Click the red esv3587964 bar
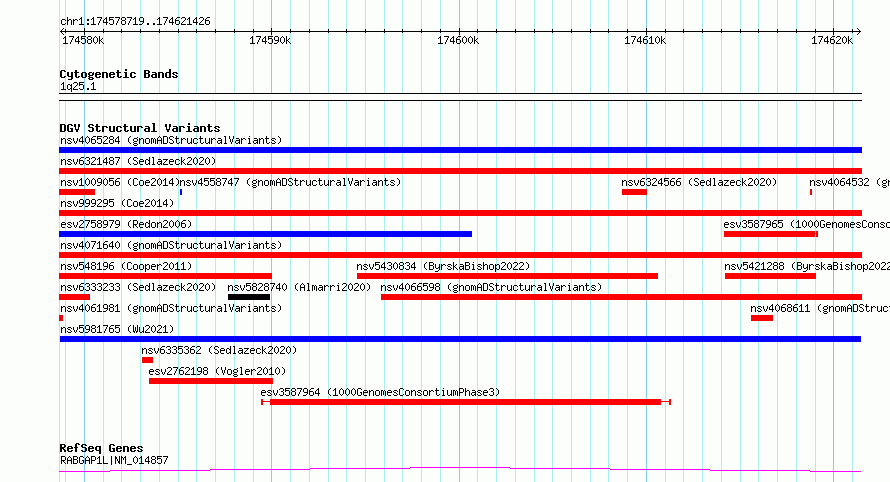 click(466, 402)
